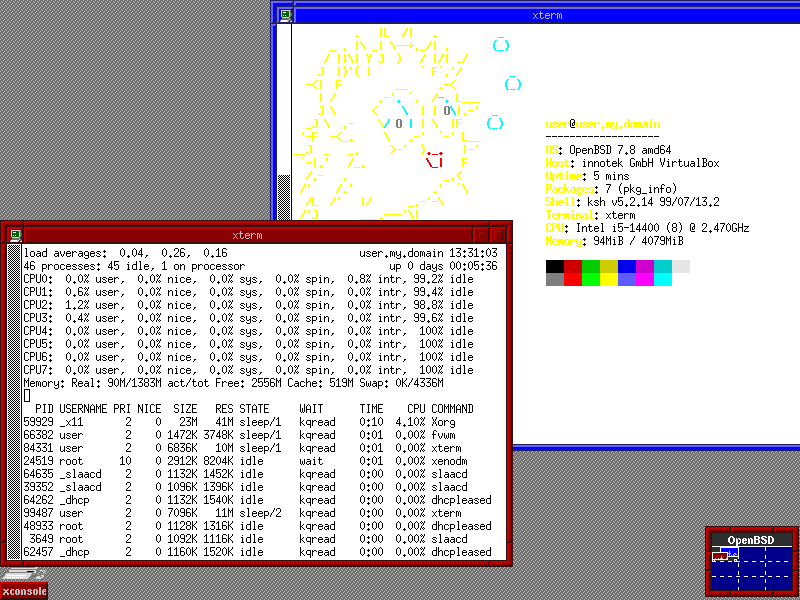Image resolution: width=800 pixels, height=600 pixels.
Task: Switch to the top-middle virtual desktop in pager
Action: [x=751, y=552]
